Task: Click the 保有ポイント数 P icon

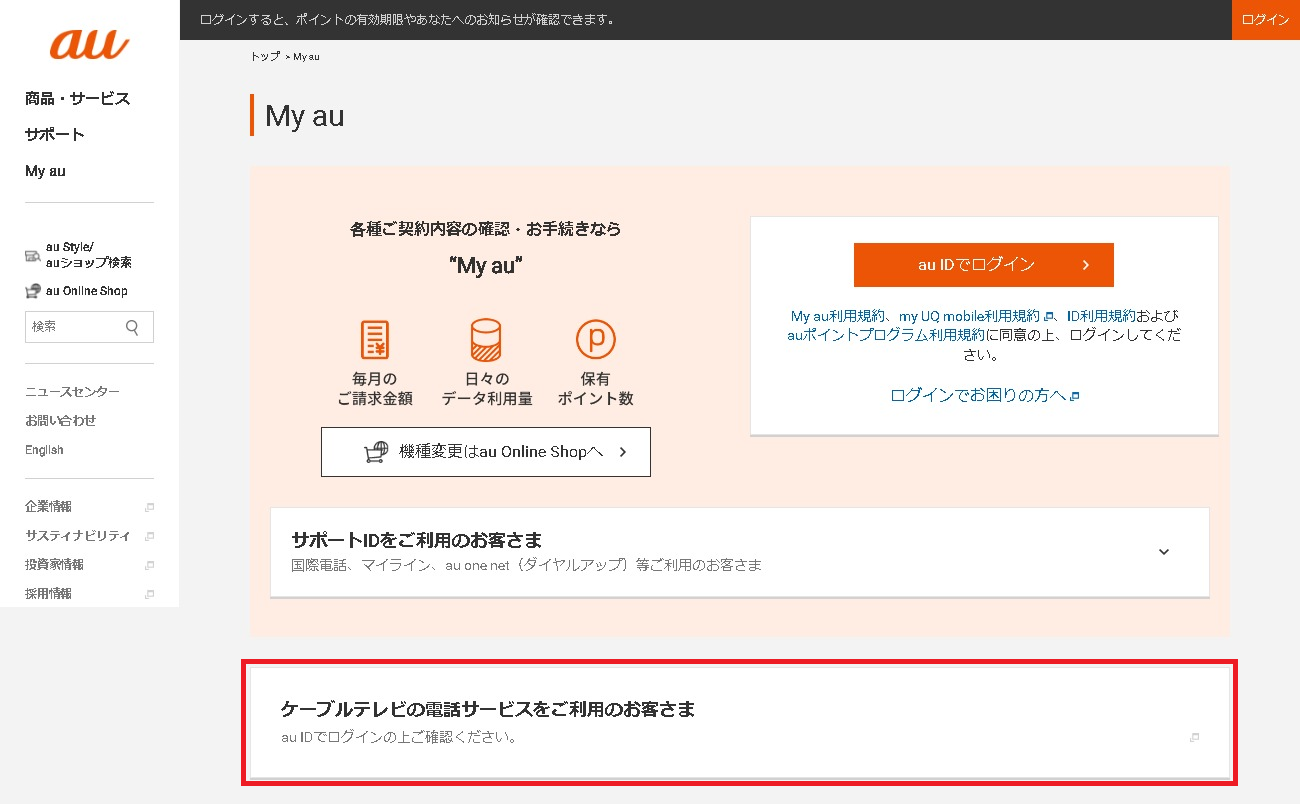Action: (595, 341)
